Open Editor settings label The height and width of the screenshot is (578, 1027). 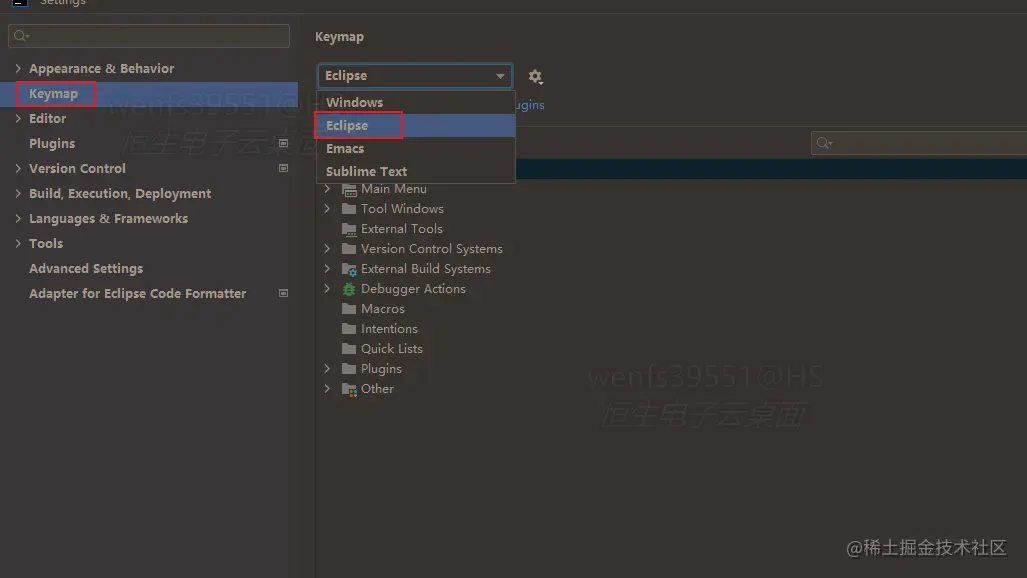pos(47,119)
